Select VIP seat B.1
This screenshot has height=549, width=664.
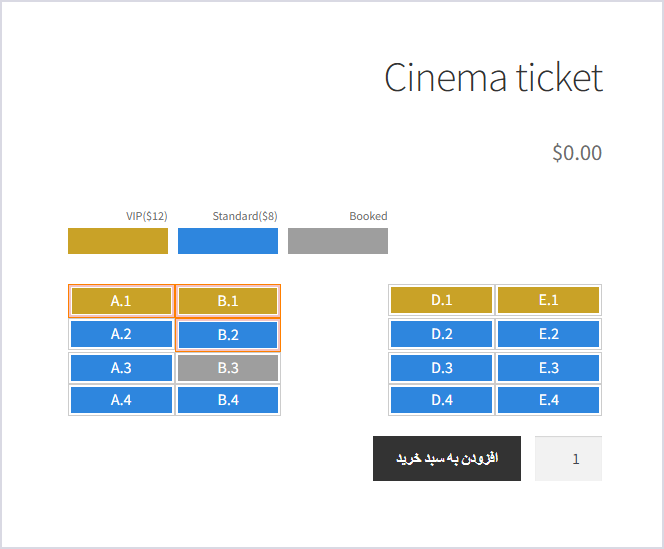pyautogui.click(x=228, y=301)
